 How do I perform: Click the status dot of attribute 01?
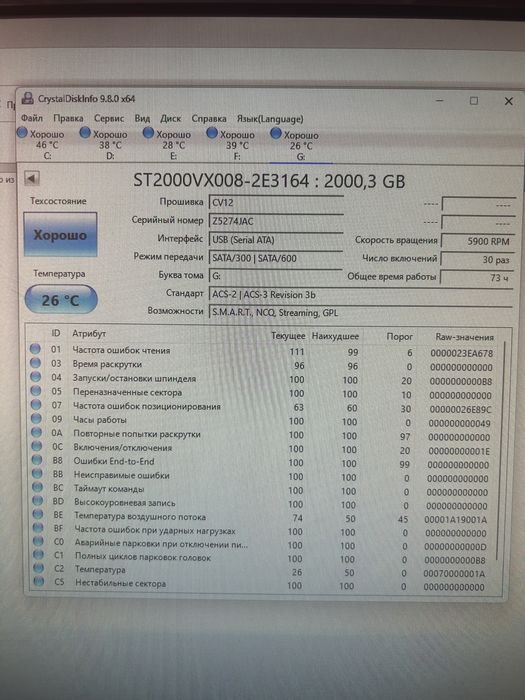pyautogui.click(x=35, y=349)
